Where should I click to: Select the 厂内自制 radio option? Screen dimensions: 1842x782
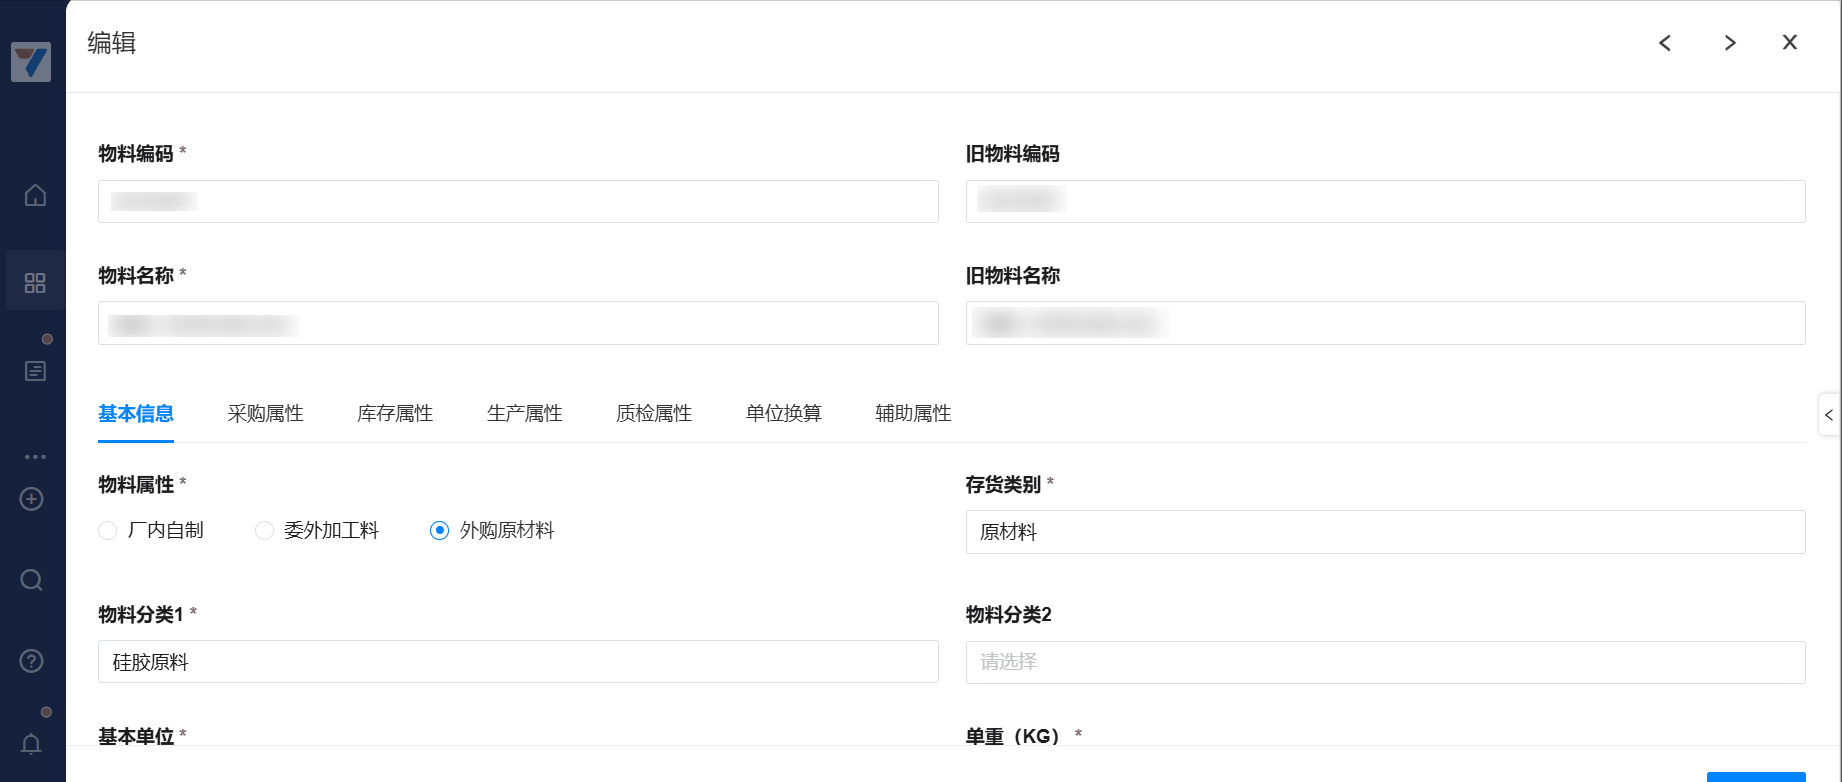coord(108,531)
